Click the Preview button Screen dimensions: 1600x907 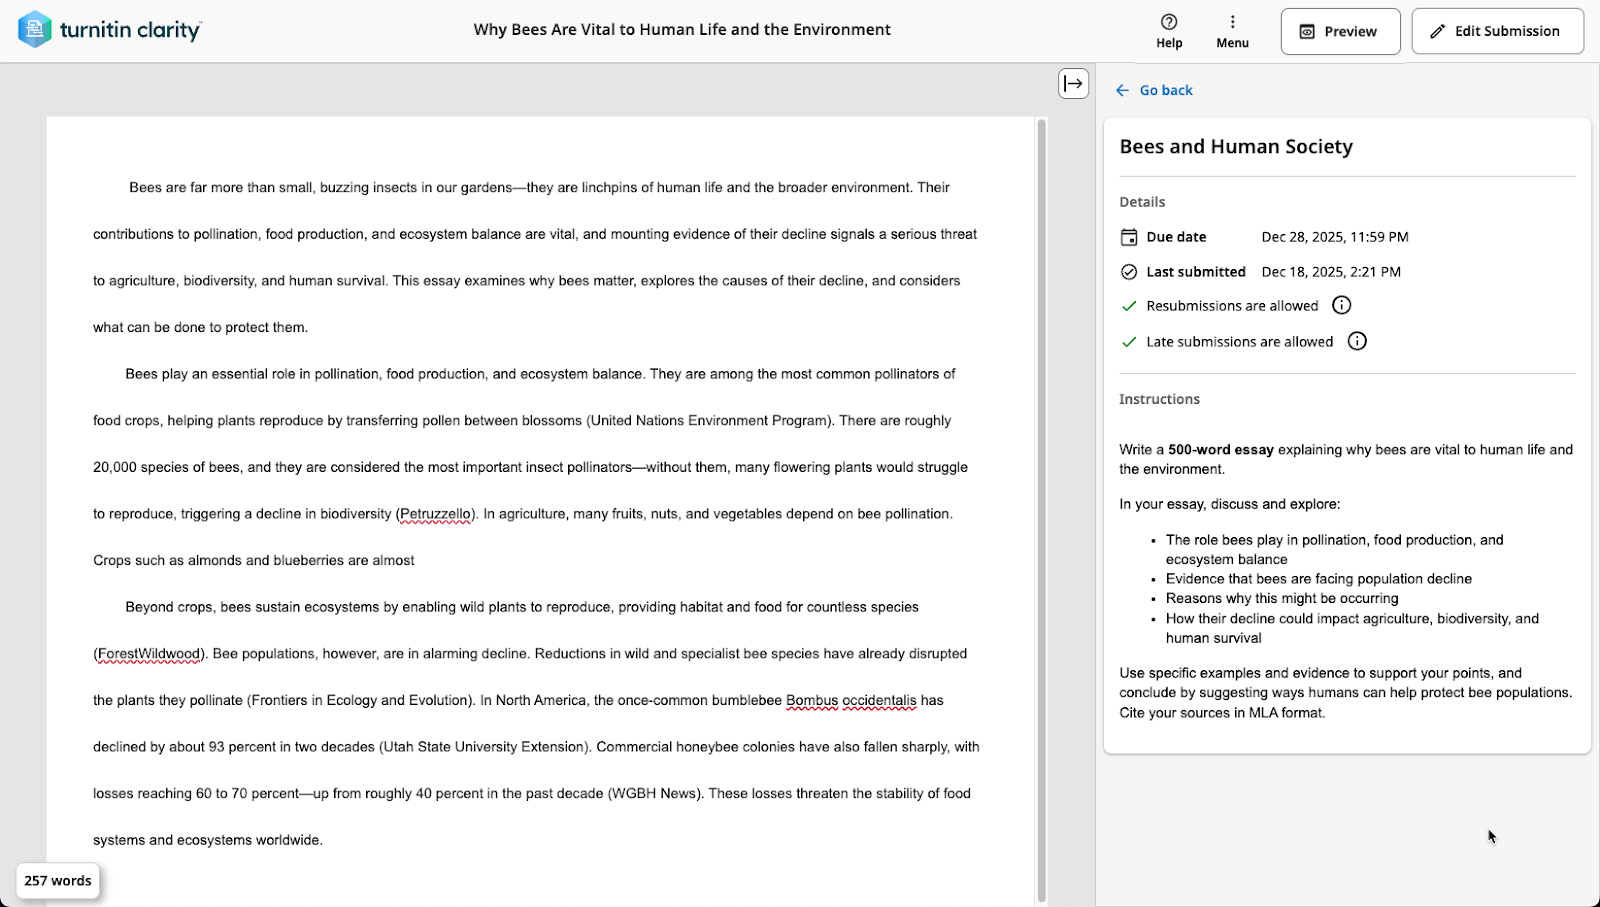point(1340,31)
